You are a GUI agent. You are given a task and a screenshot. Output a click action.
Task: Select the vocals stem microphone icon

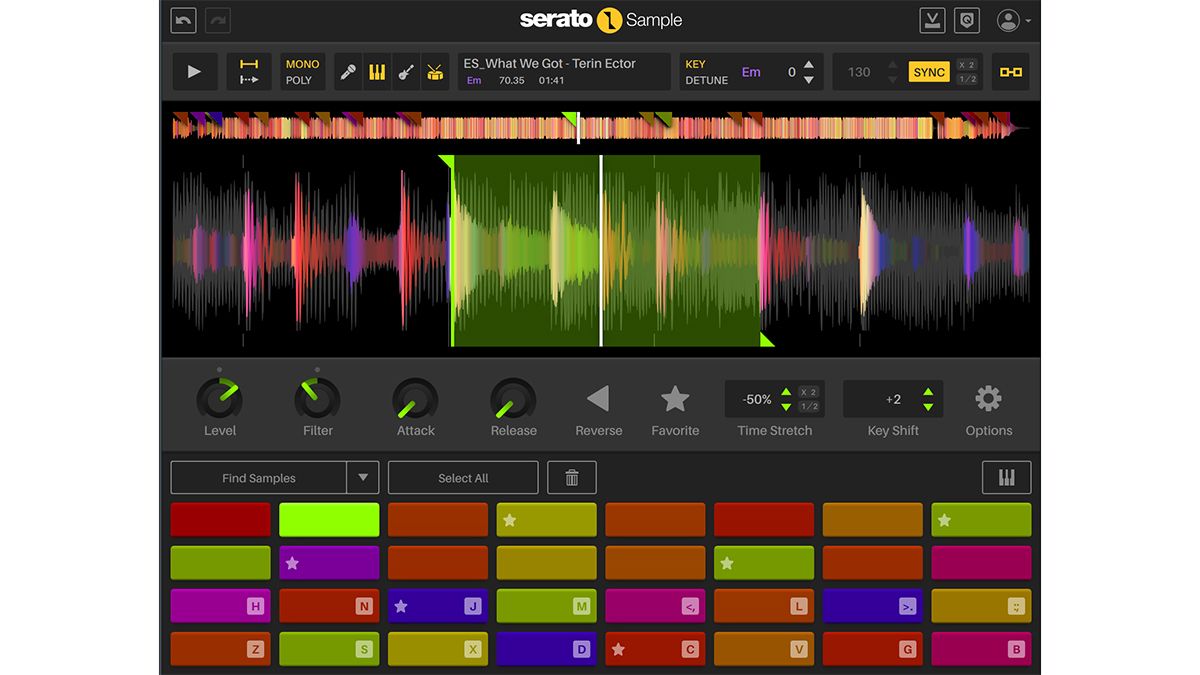coord(348,71)
